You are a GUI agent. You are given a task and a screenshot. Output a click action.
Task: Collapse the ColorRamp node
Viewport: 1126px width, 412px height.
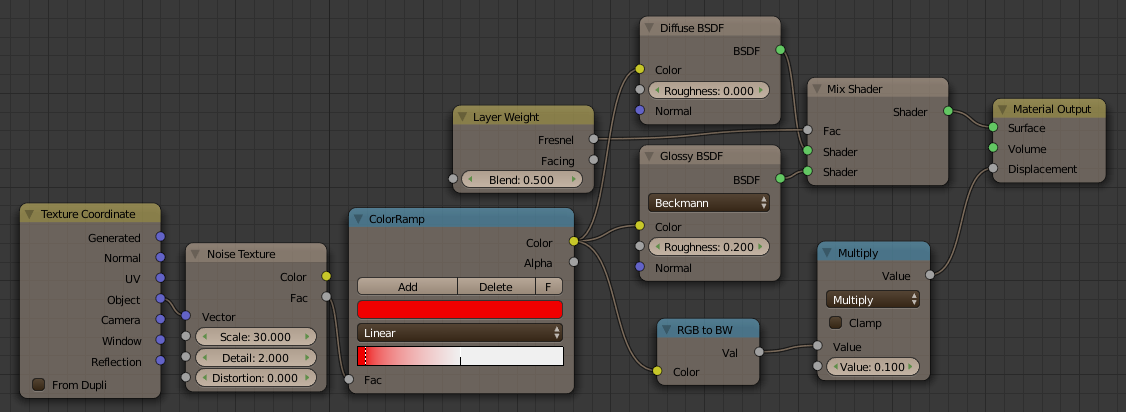coord(357,219)
